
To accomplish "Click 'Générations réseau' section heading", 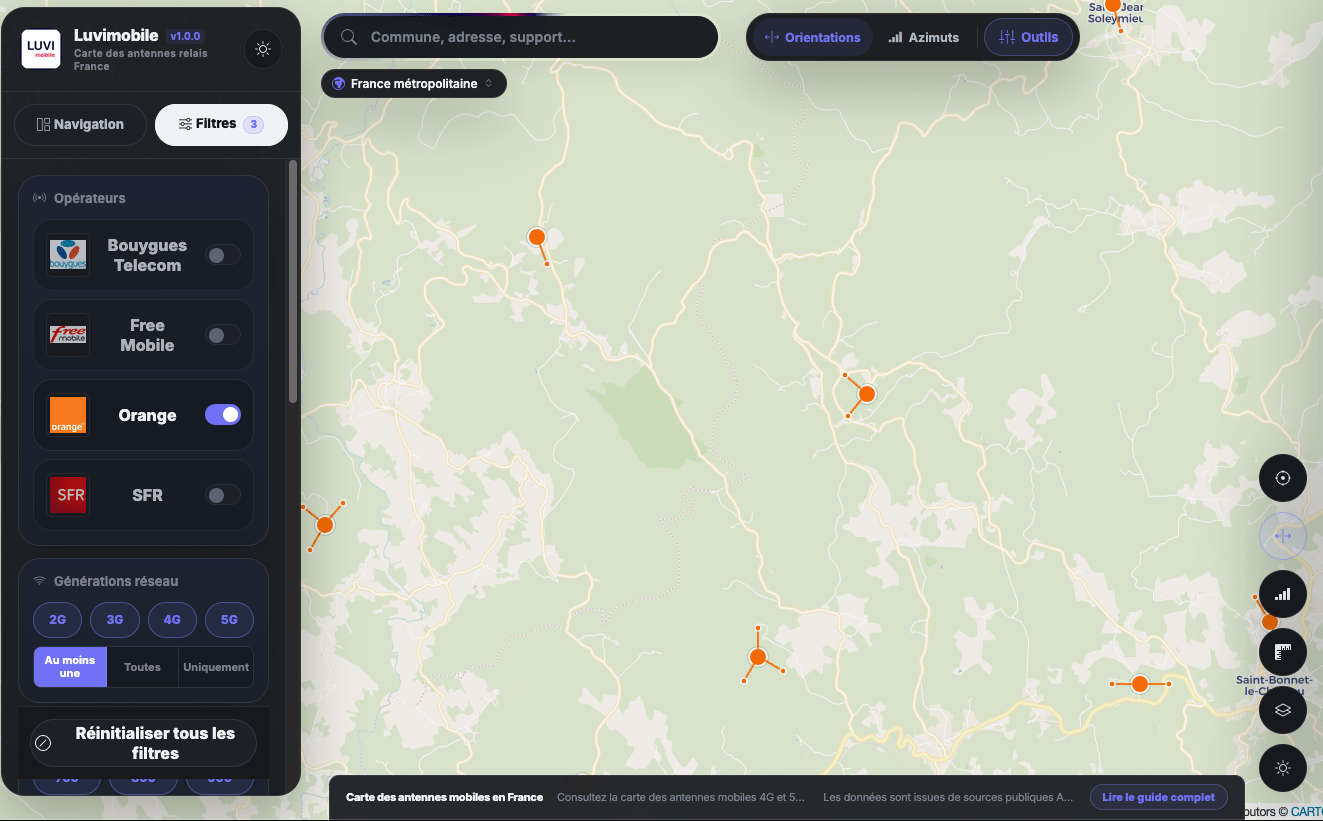I will pyautogui.click(x=116, y=581).
